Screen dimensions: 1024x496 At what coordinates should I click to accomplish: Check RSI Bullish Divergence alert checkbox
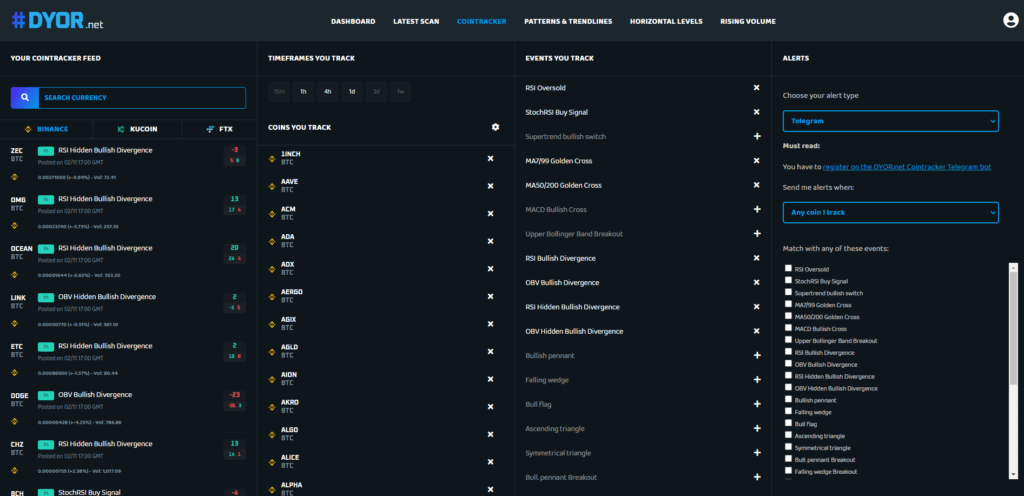point(788,352)
